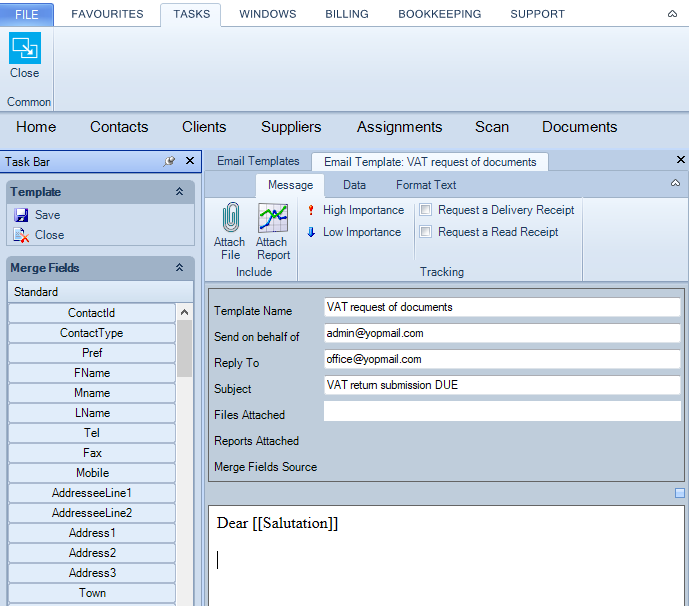The width and height of the screenshot is (689, 606).
Task: Set High Importance flag
Action: click(355, 210)
